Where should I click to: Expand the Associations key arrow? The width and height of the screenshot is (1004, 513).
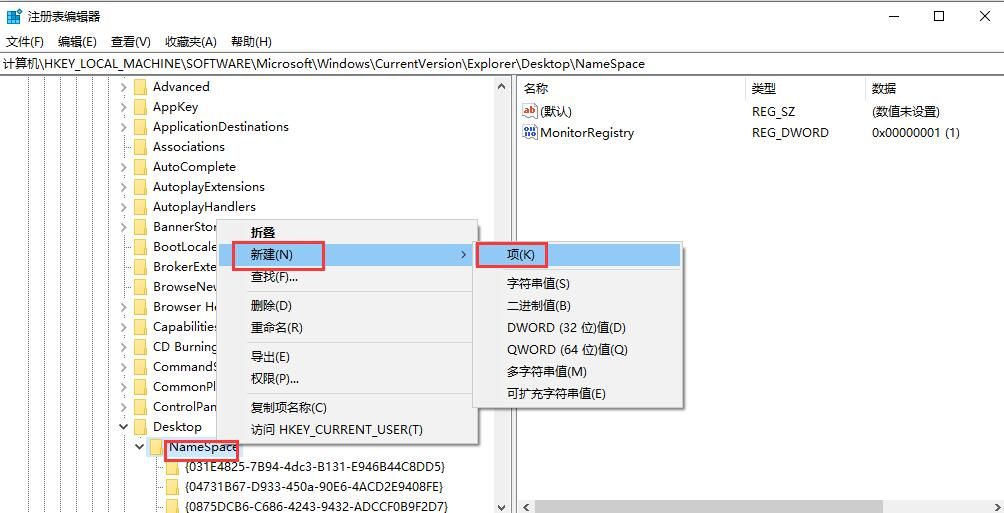[x=124, y=147]
